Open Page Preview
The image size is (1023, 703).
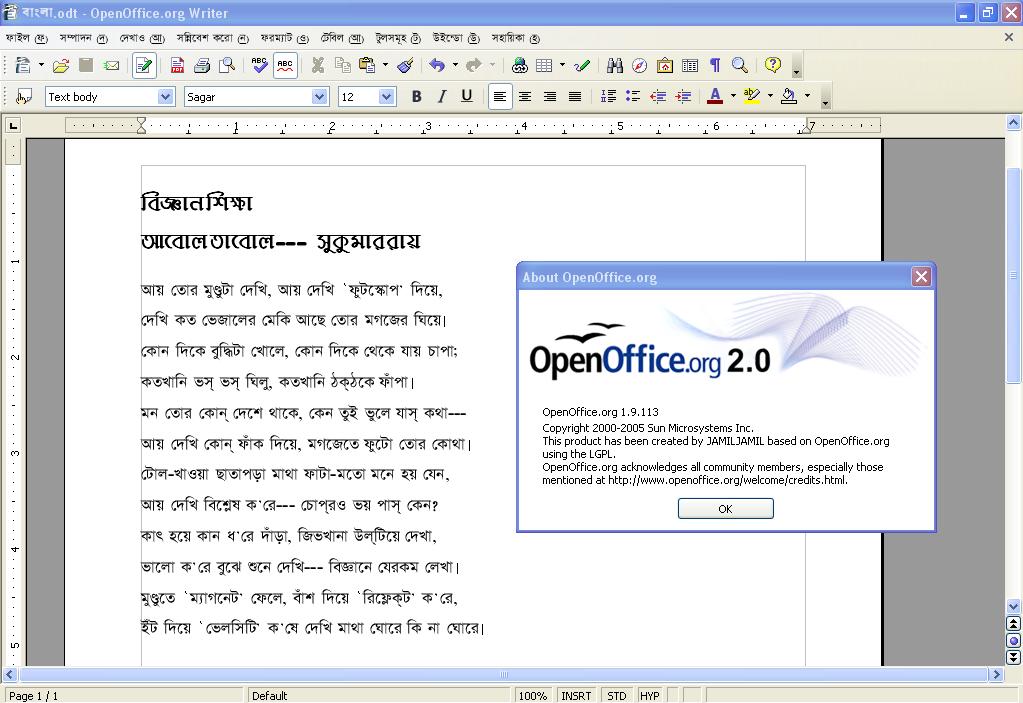[x=226, y=65]
